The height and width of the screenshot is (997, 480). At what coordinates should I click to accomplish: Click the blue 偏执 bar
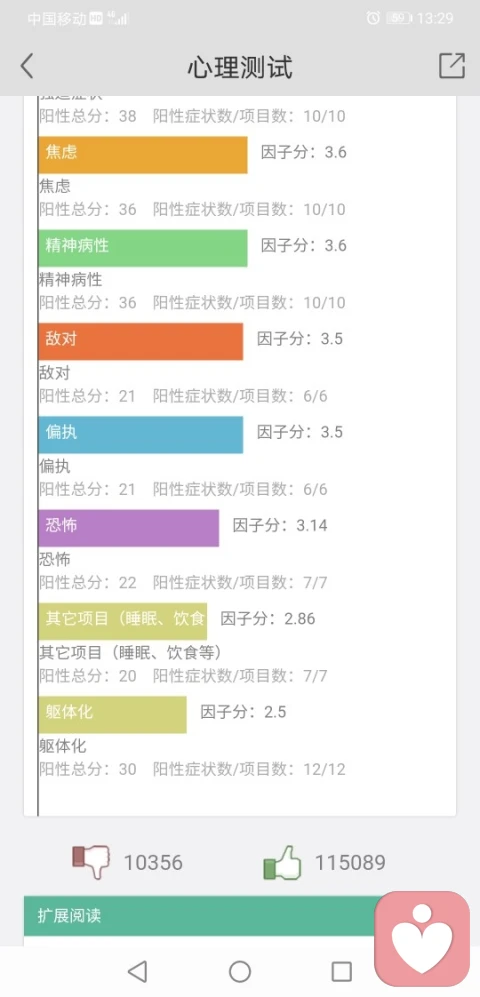pyautogui.click(x=141, y=435)
